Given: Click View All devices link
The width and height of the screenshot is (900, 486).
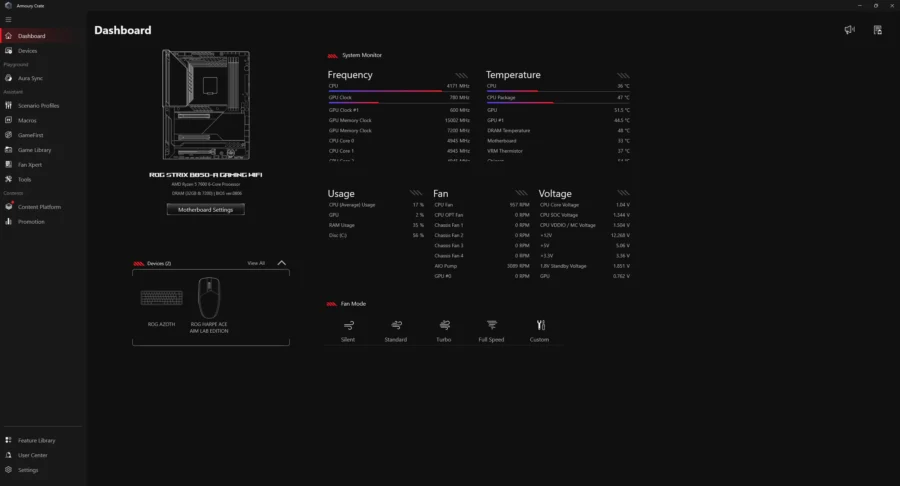Looking at the screenshot, I should [x=256, y=263].
